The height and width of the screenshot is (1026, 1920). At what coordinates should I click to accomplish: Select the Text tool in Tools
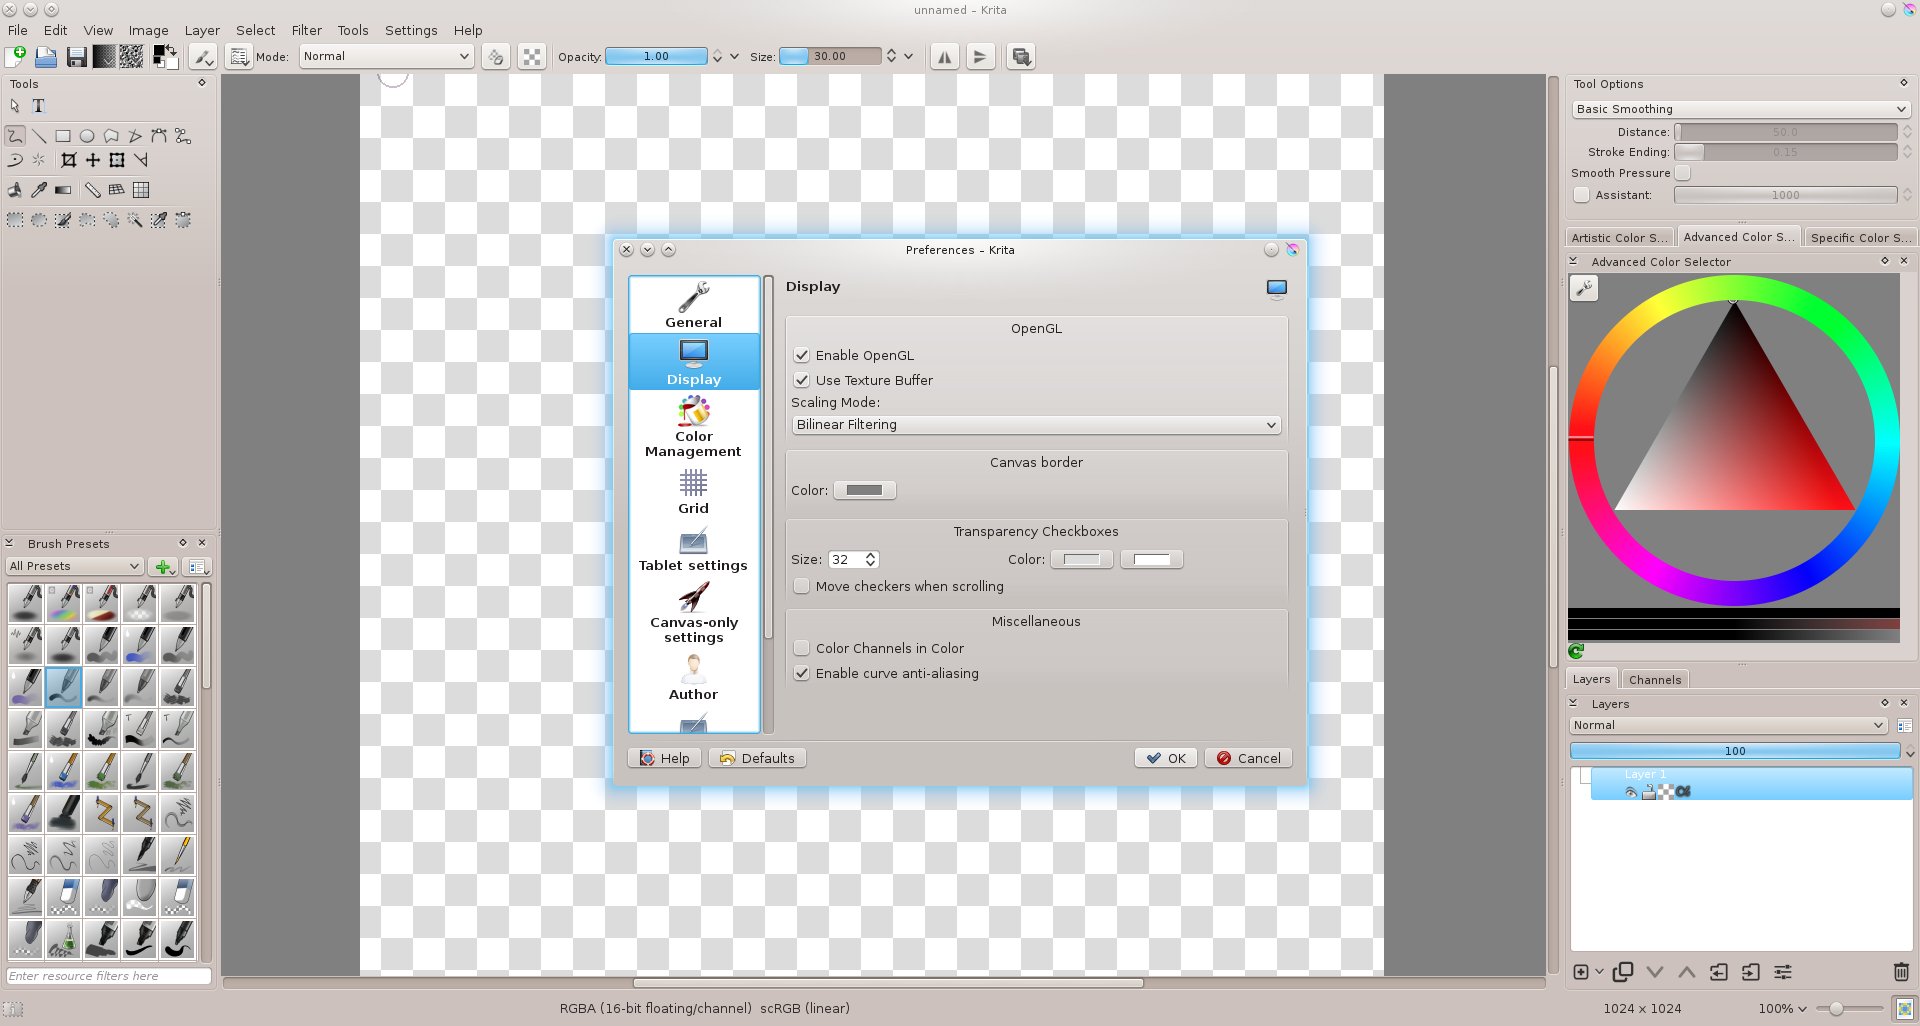pyautogui.click(x=39, y=106)
